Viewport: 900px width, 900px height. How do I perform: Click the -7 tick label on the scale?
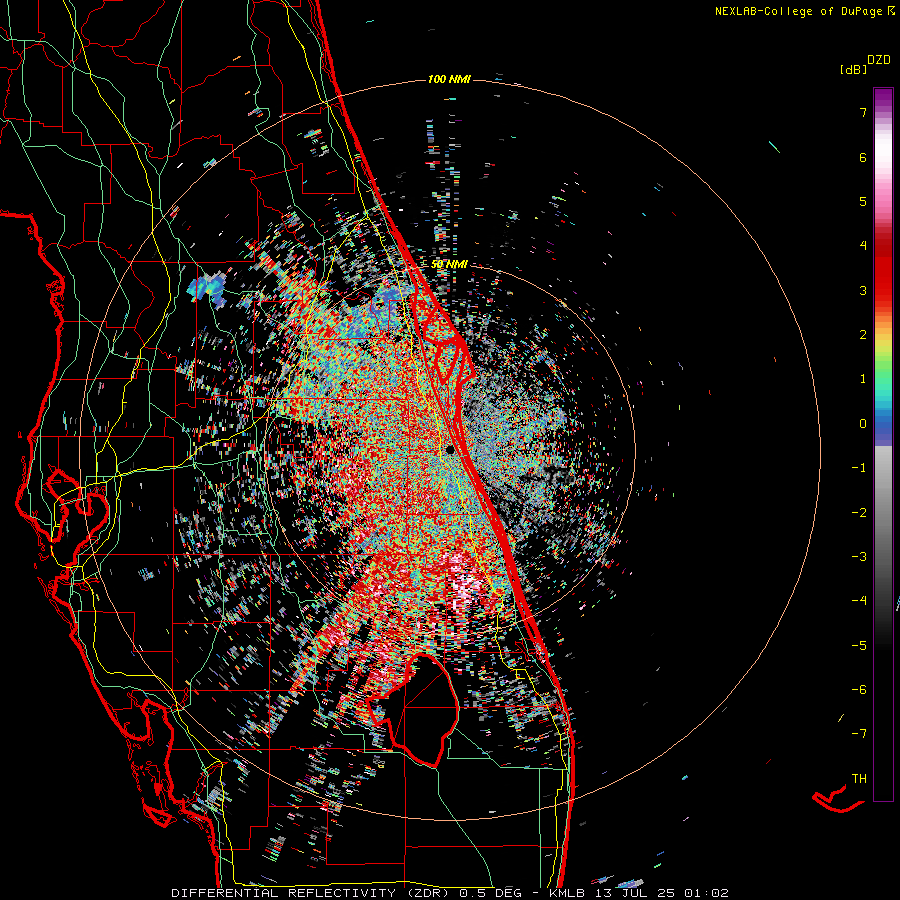click(859, 734)
